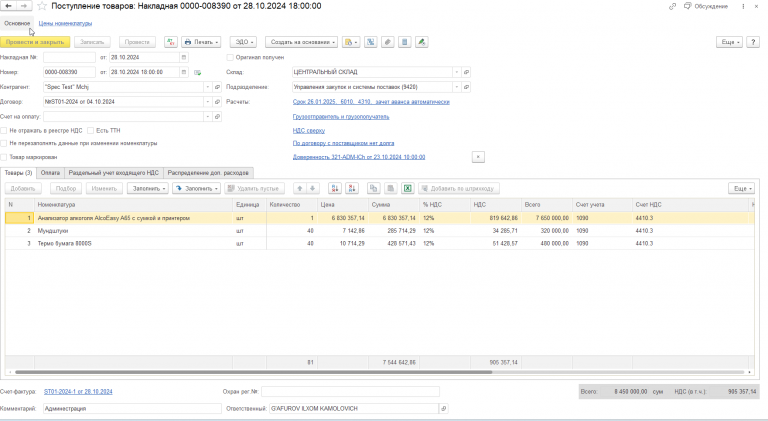Select the Товары (3) tab
Image resolution: width=768 pixels, height=421 pixels.
point(18,173)
